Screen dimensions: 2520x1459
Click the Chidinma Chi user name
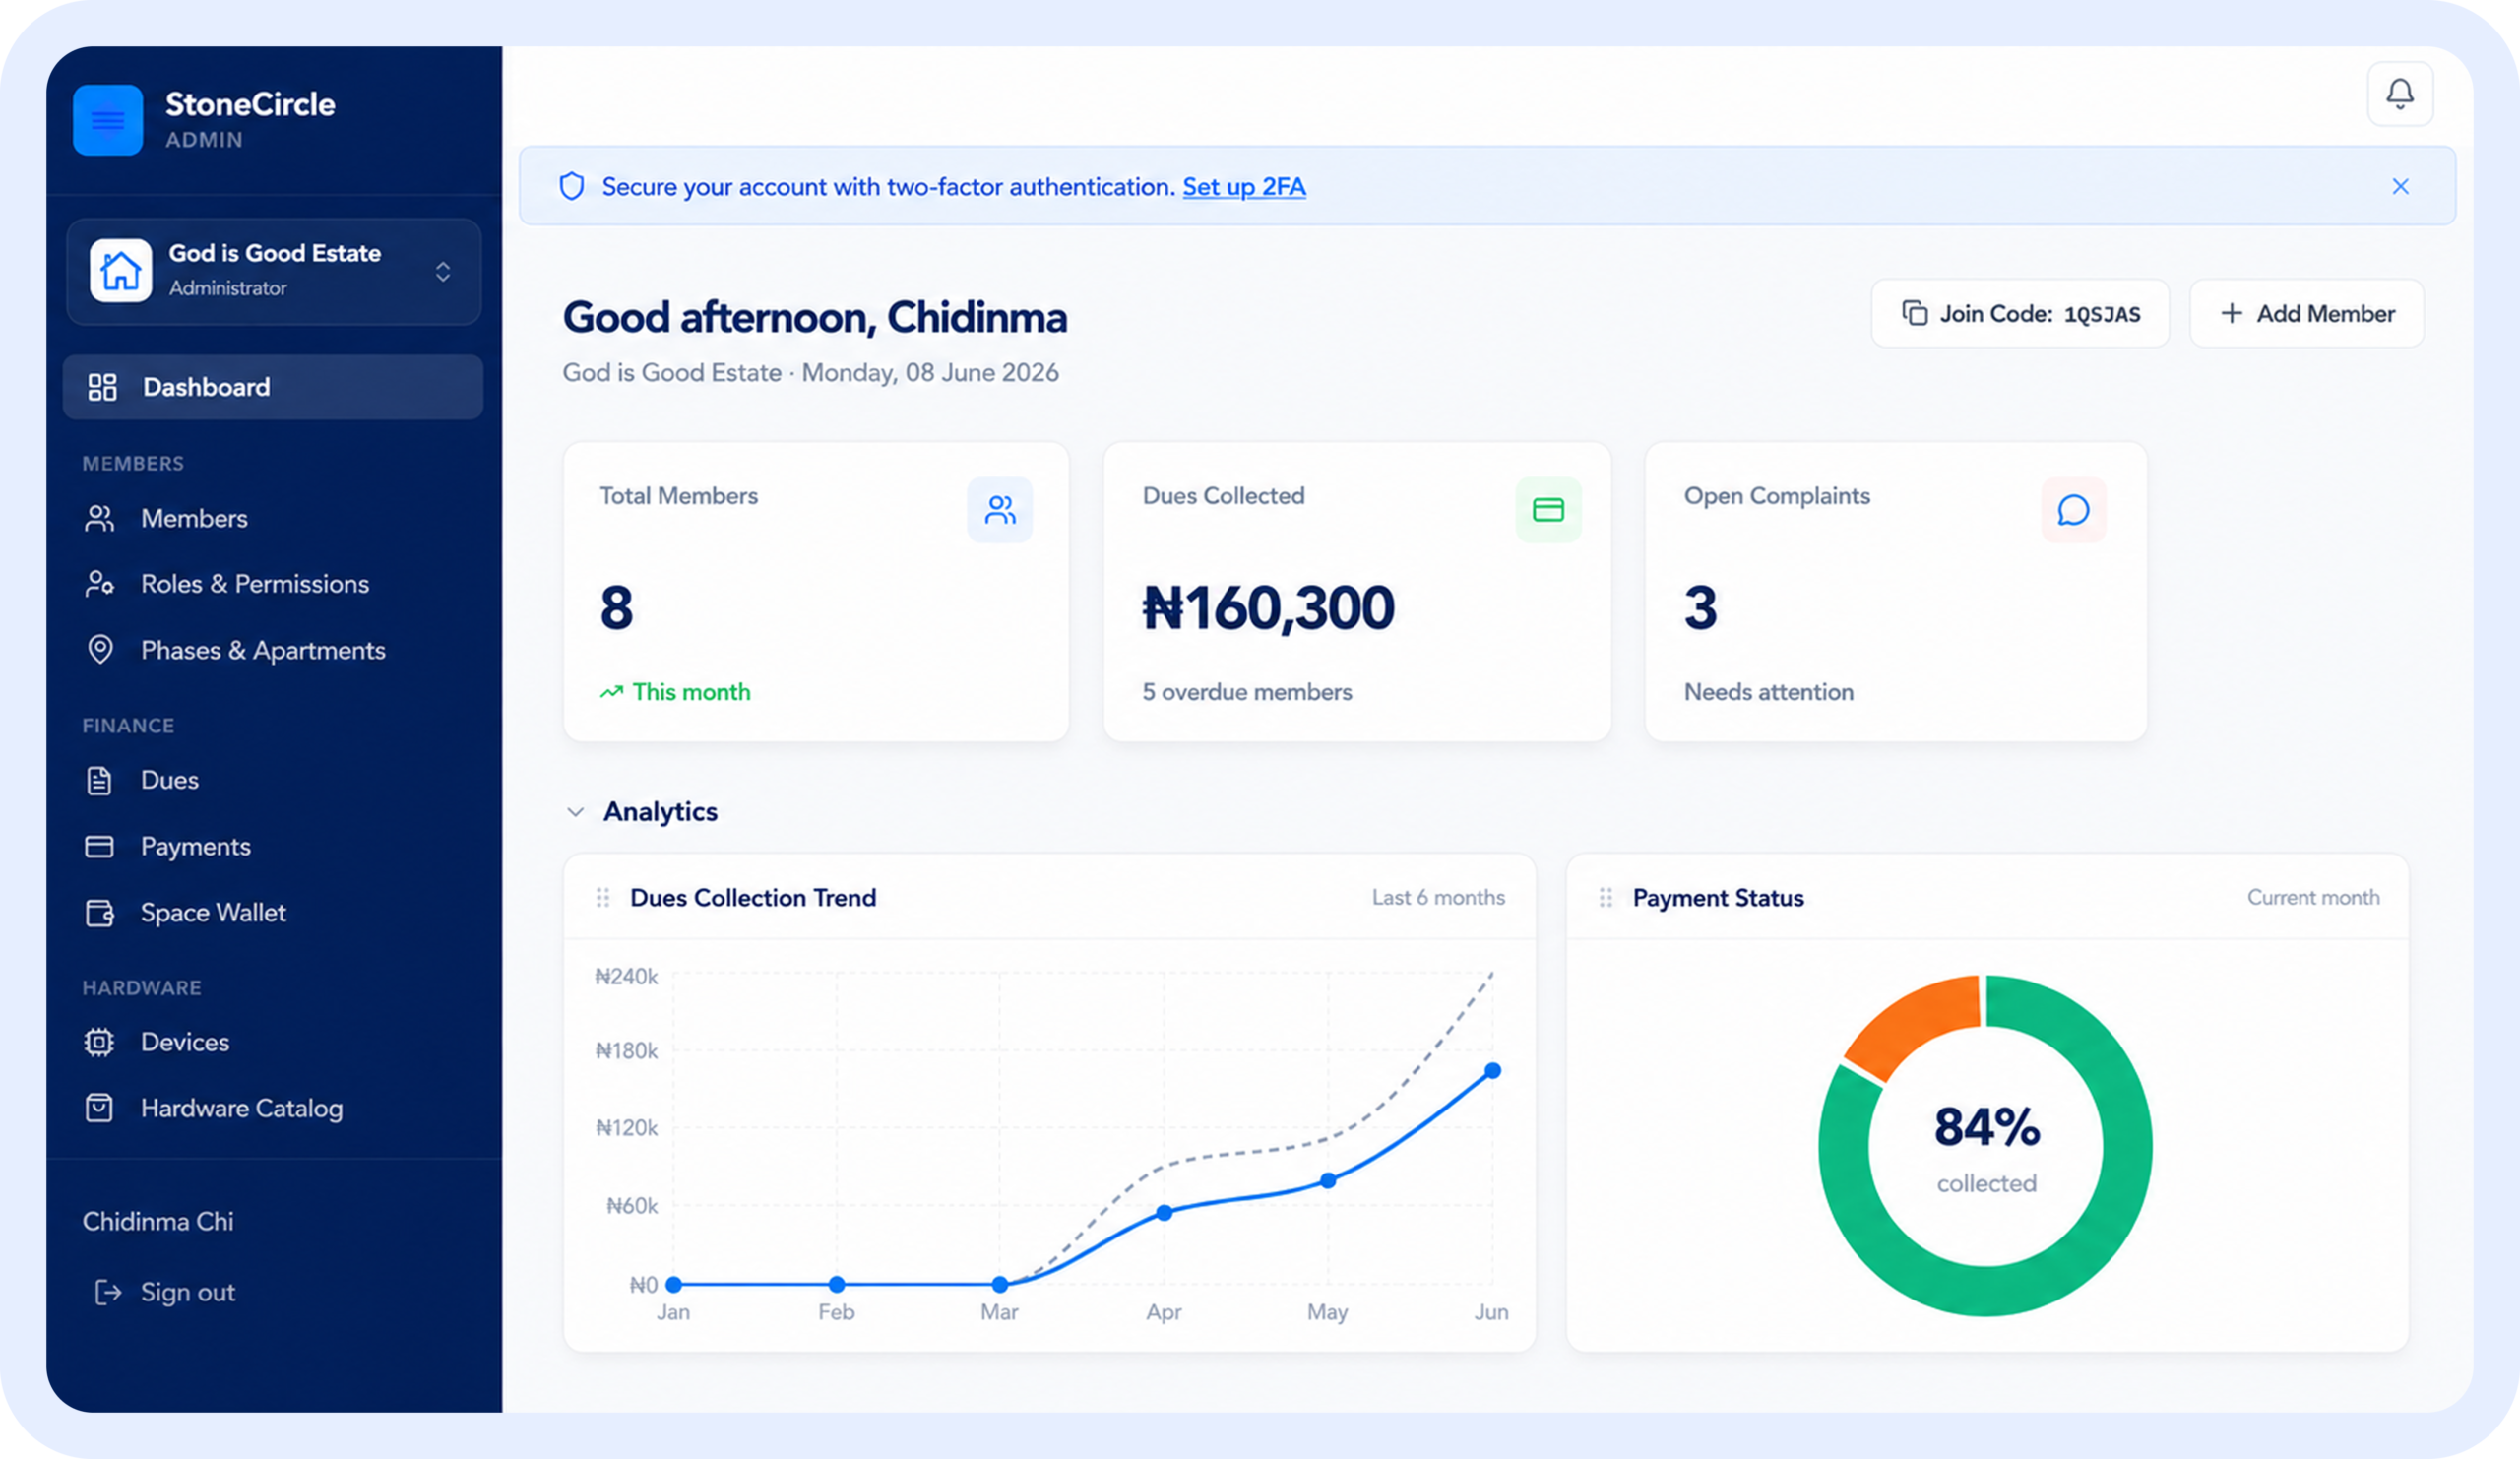pos(158,1222)
